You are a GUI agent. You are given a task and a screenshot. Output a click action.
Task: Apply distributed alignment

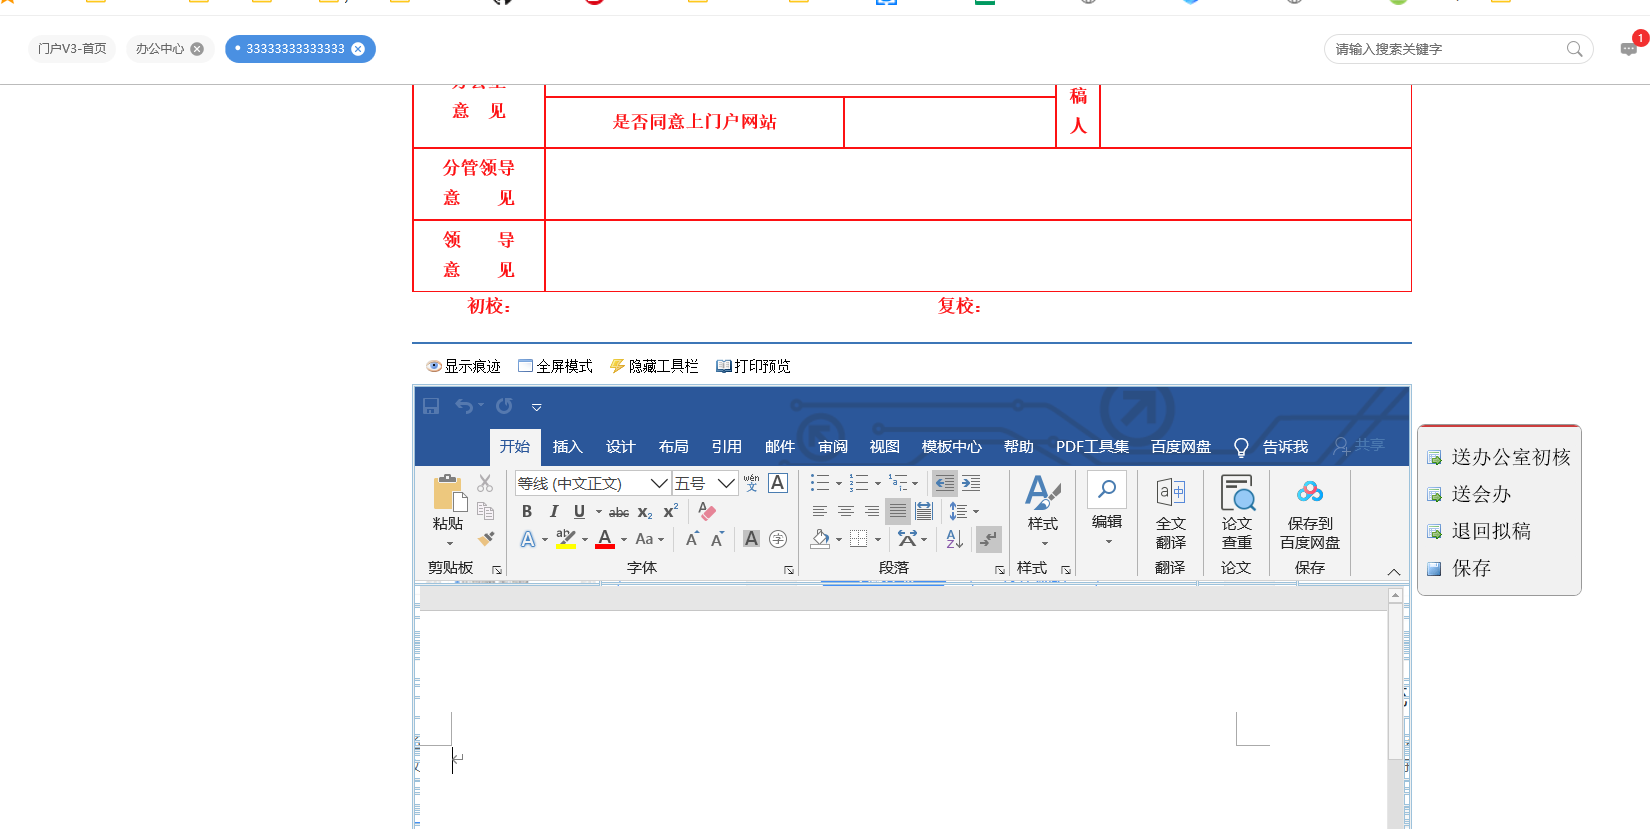[x=924, y=511]
